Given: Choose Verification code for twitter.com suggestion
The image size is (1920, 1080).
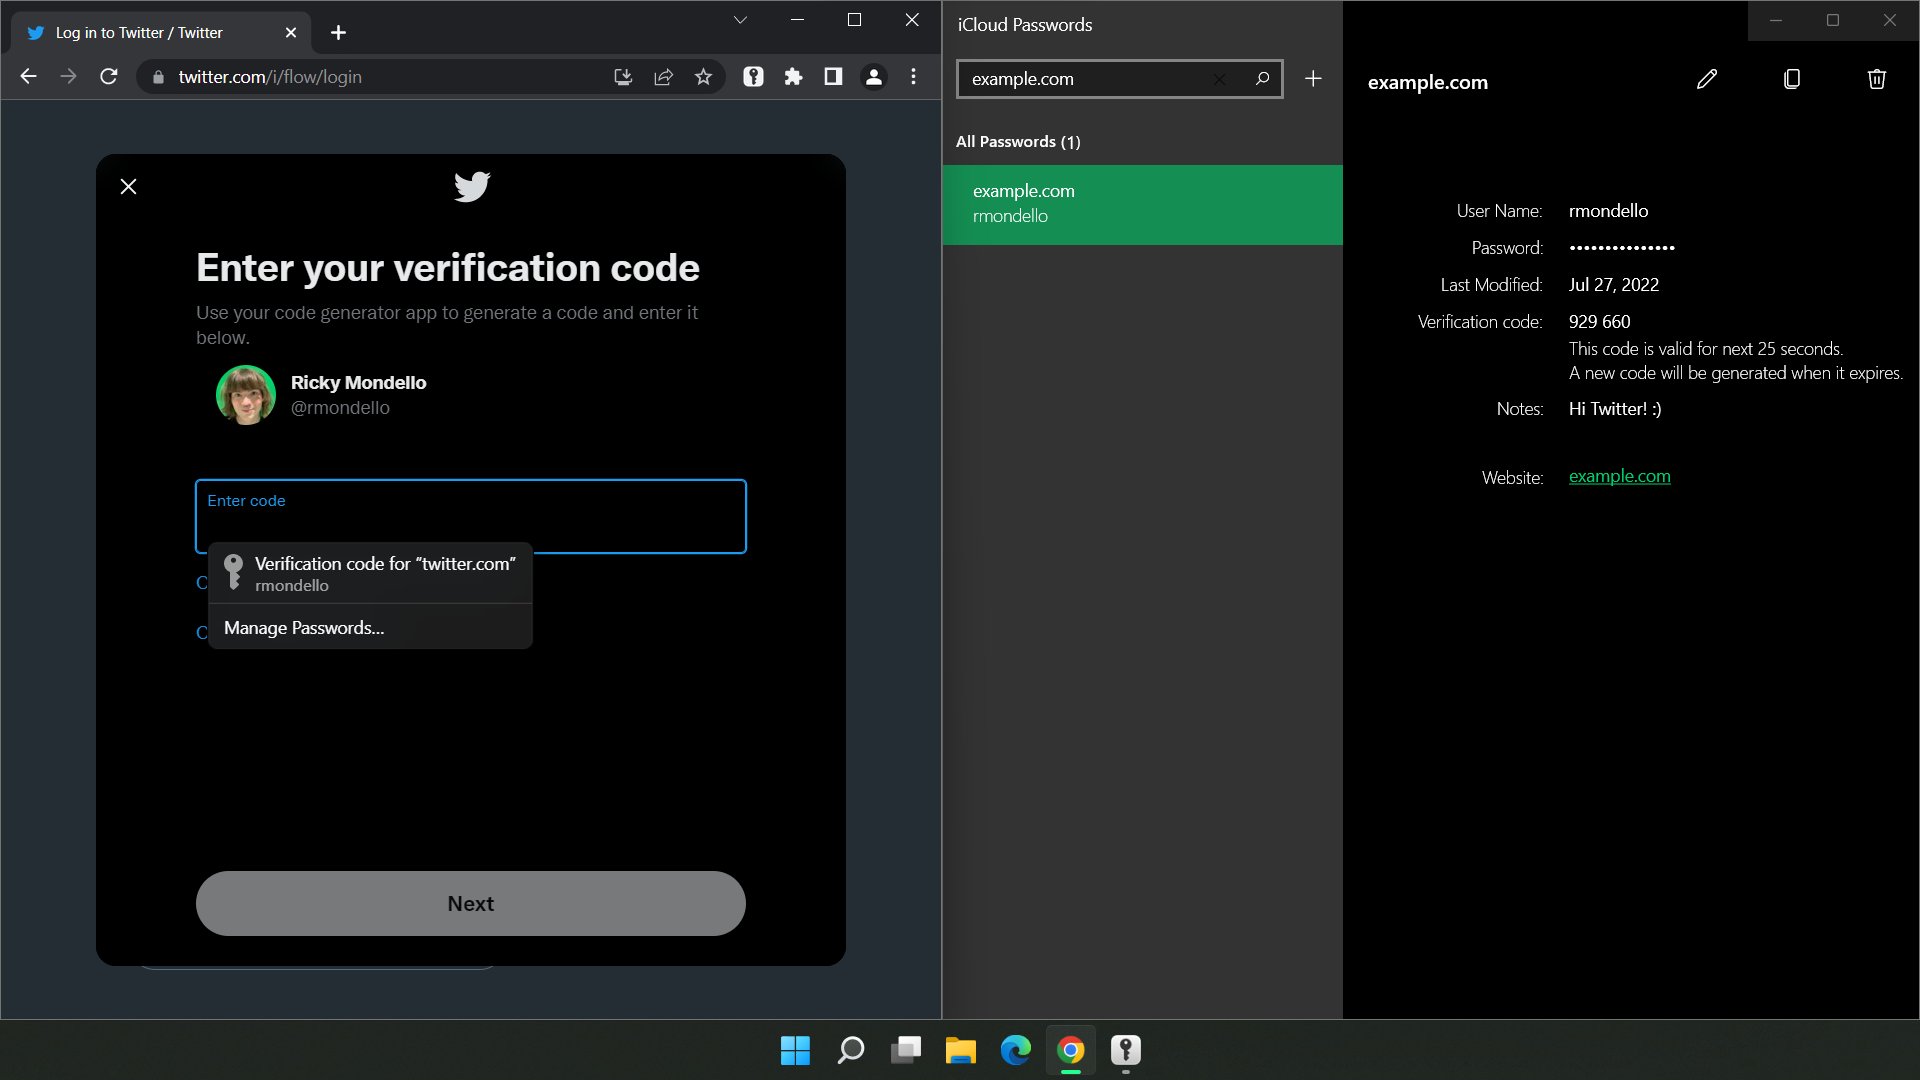Looking at the screenshot, I should pyautogui.click(x=370, y=573).
